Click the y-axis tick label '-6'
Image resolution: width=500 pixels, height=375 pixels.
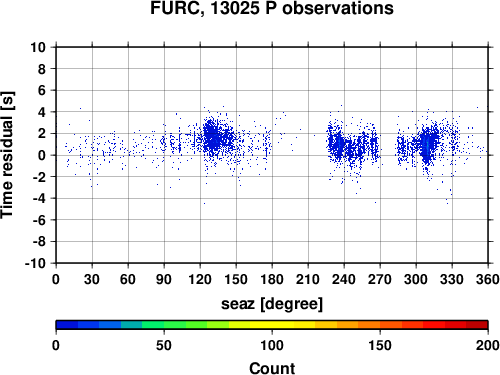click(x=39, y=220)
